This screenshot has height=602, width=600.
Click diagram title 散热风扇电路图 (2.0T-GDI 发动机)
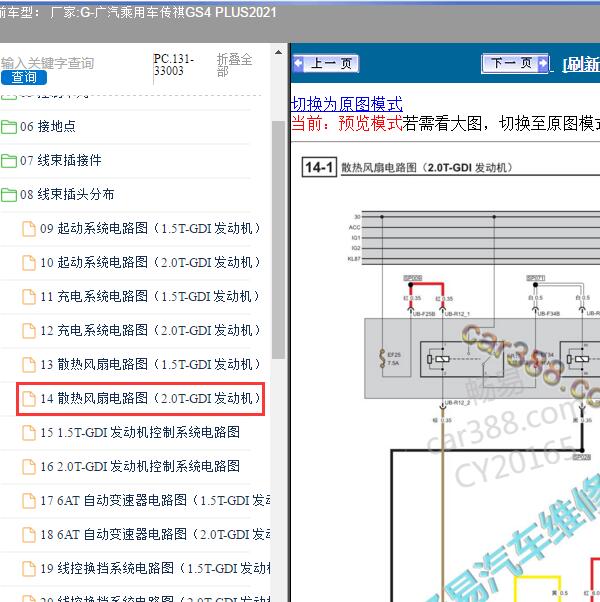pos(427,168)
